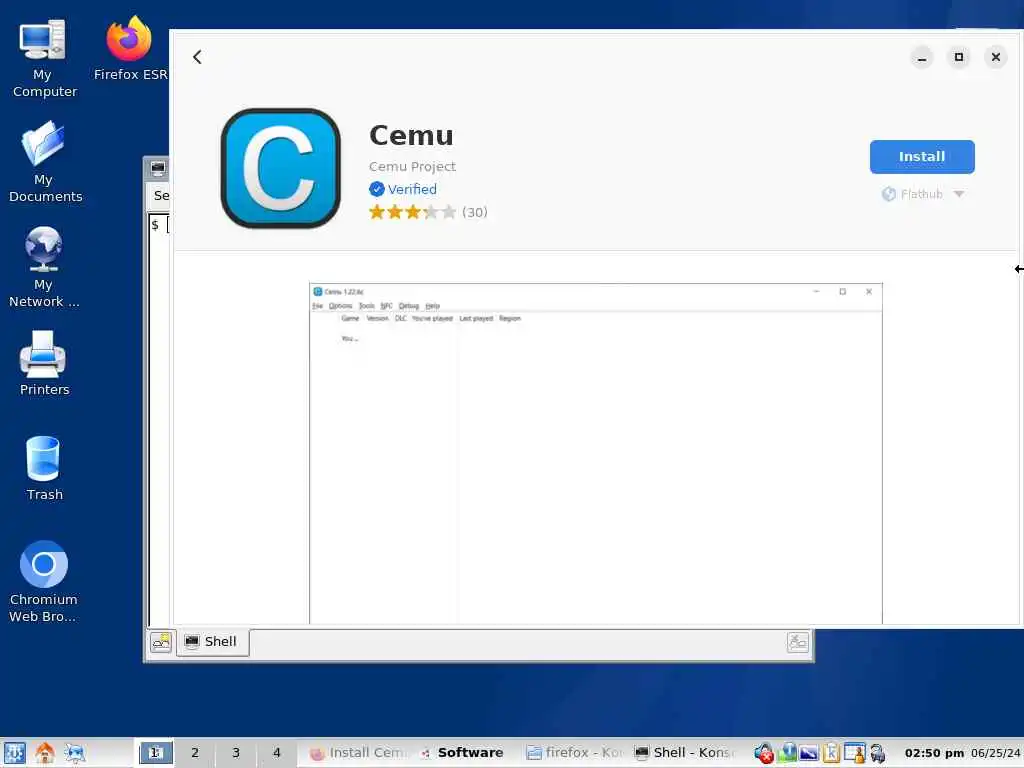The image size is (1024, 768).
Task: Launch Firefox ESR from desktop
Action: (130, 50)
